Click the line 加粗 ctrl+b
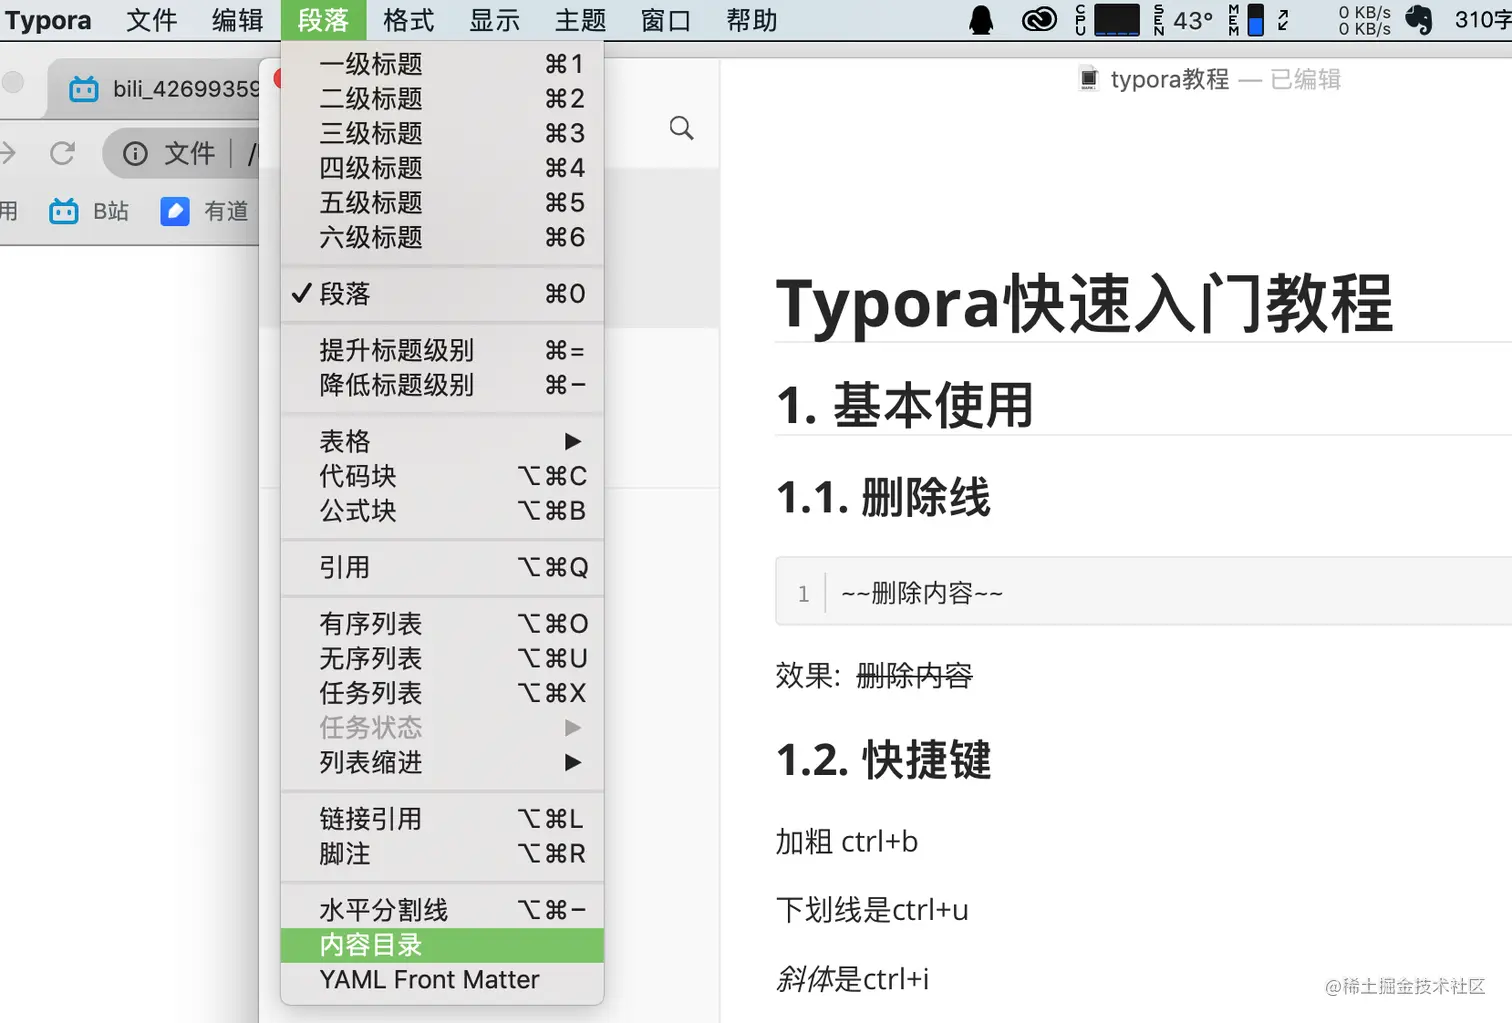 [847, 842]
